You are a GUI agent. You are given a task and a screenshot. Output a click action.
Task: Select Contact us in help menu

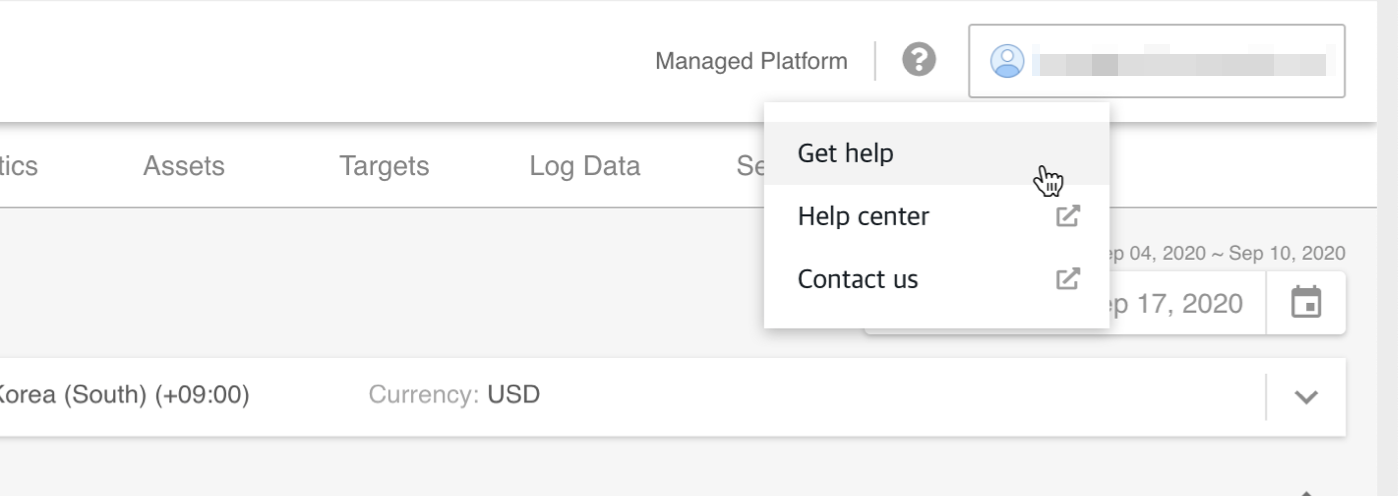click(857, 279)
